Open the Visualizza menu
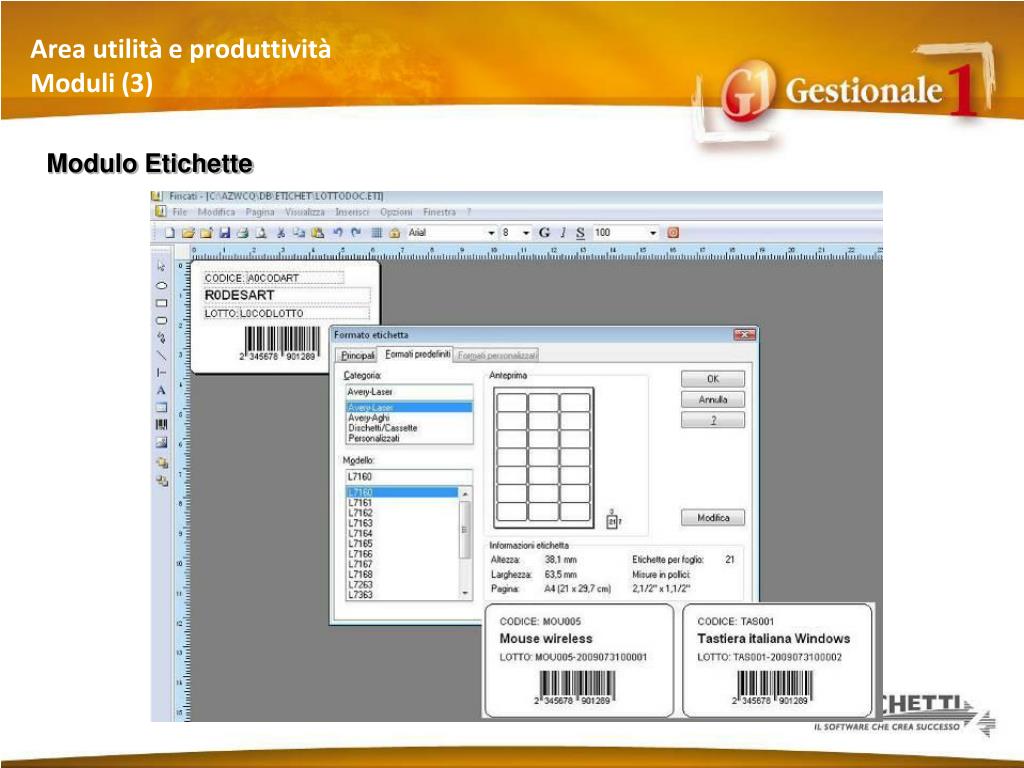Image resolution: width=1024 pixels, height=768 pixels. pyautogui.click(x=304, y=212)
